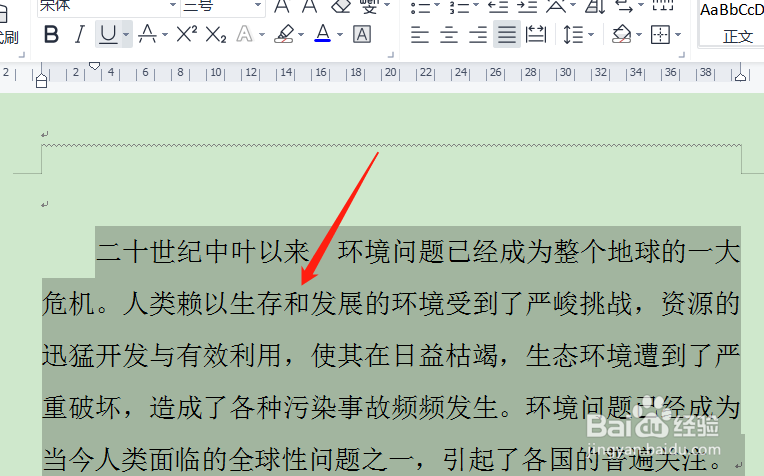The height and width of the screenshot is (476, 764).
Task: Insert a numbered list
Action: click(x=458, y=6)
